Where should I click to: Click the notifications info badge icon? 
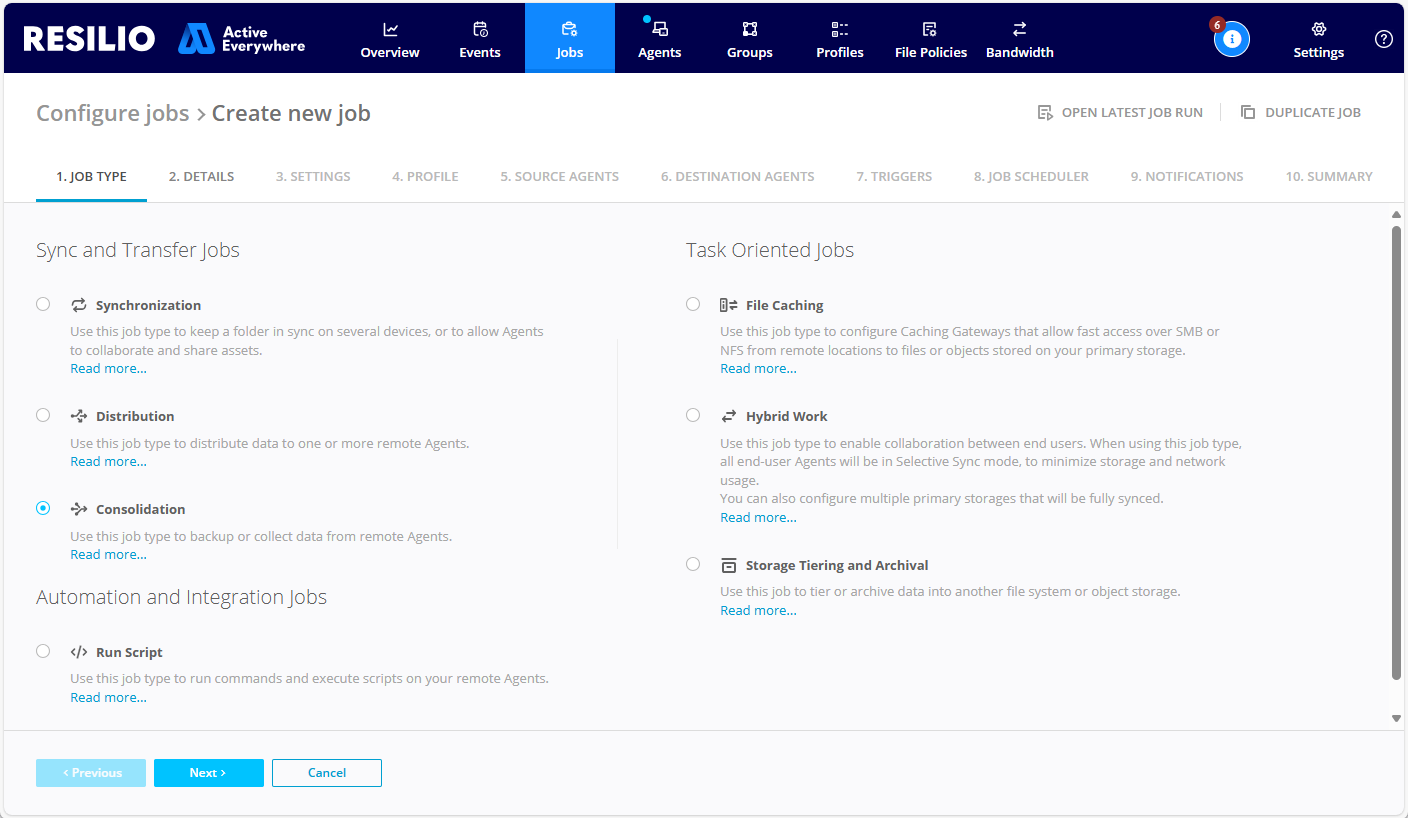point(1232,38)
